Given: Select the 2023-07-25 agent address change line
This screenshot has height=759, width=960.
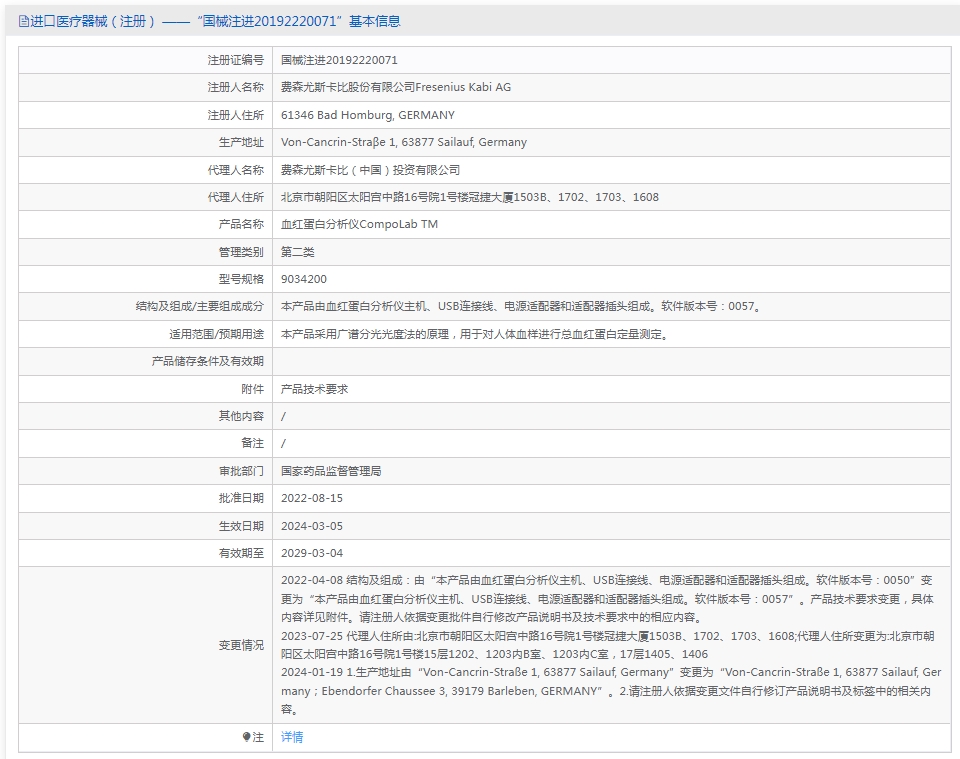Looking at the screenshot, I should tap(607, 645).
